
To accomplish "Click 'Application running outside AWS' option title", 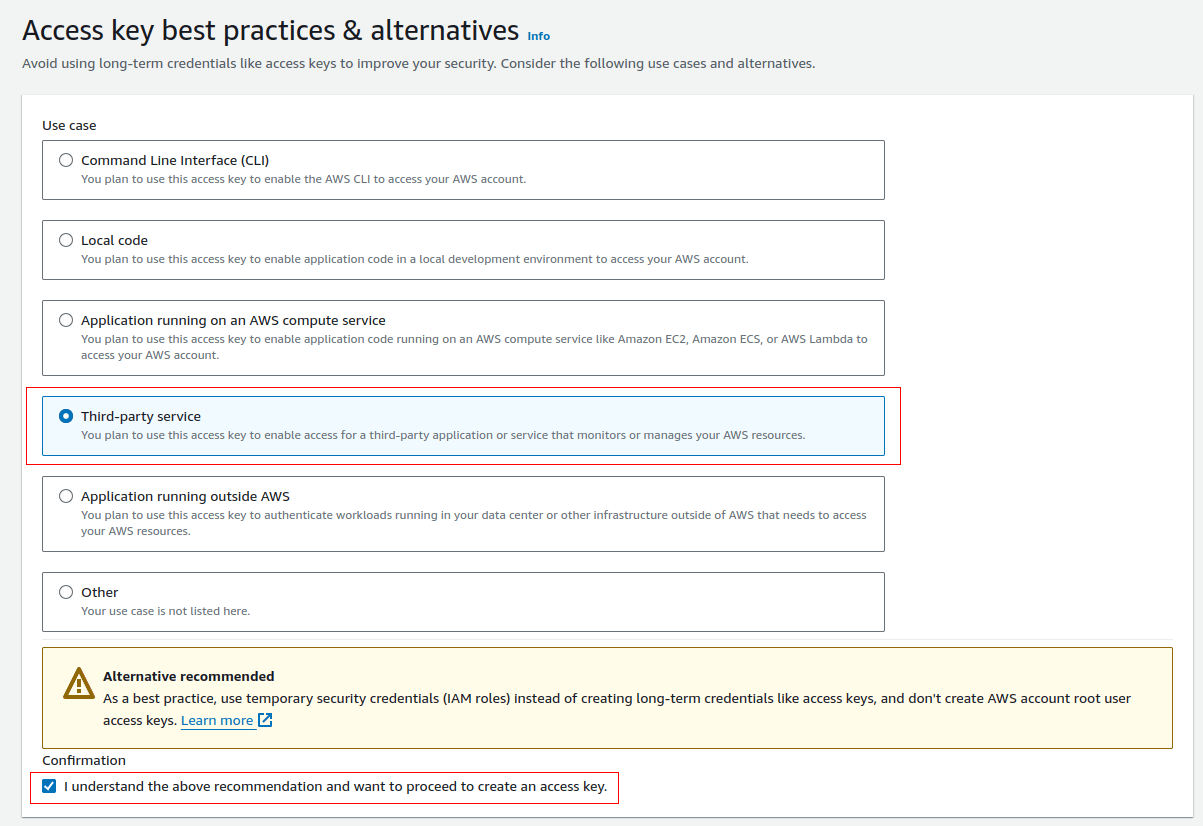I will (x=185, y=496).
